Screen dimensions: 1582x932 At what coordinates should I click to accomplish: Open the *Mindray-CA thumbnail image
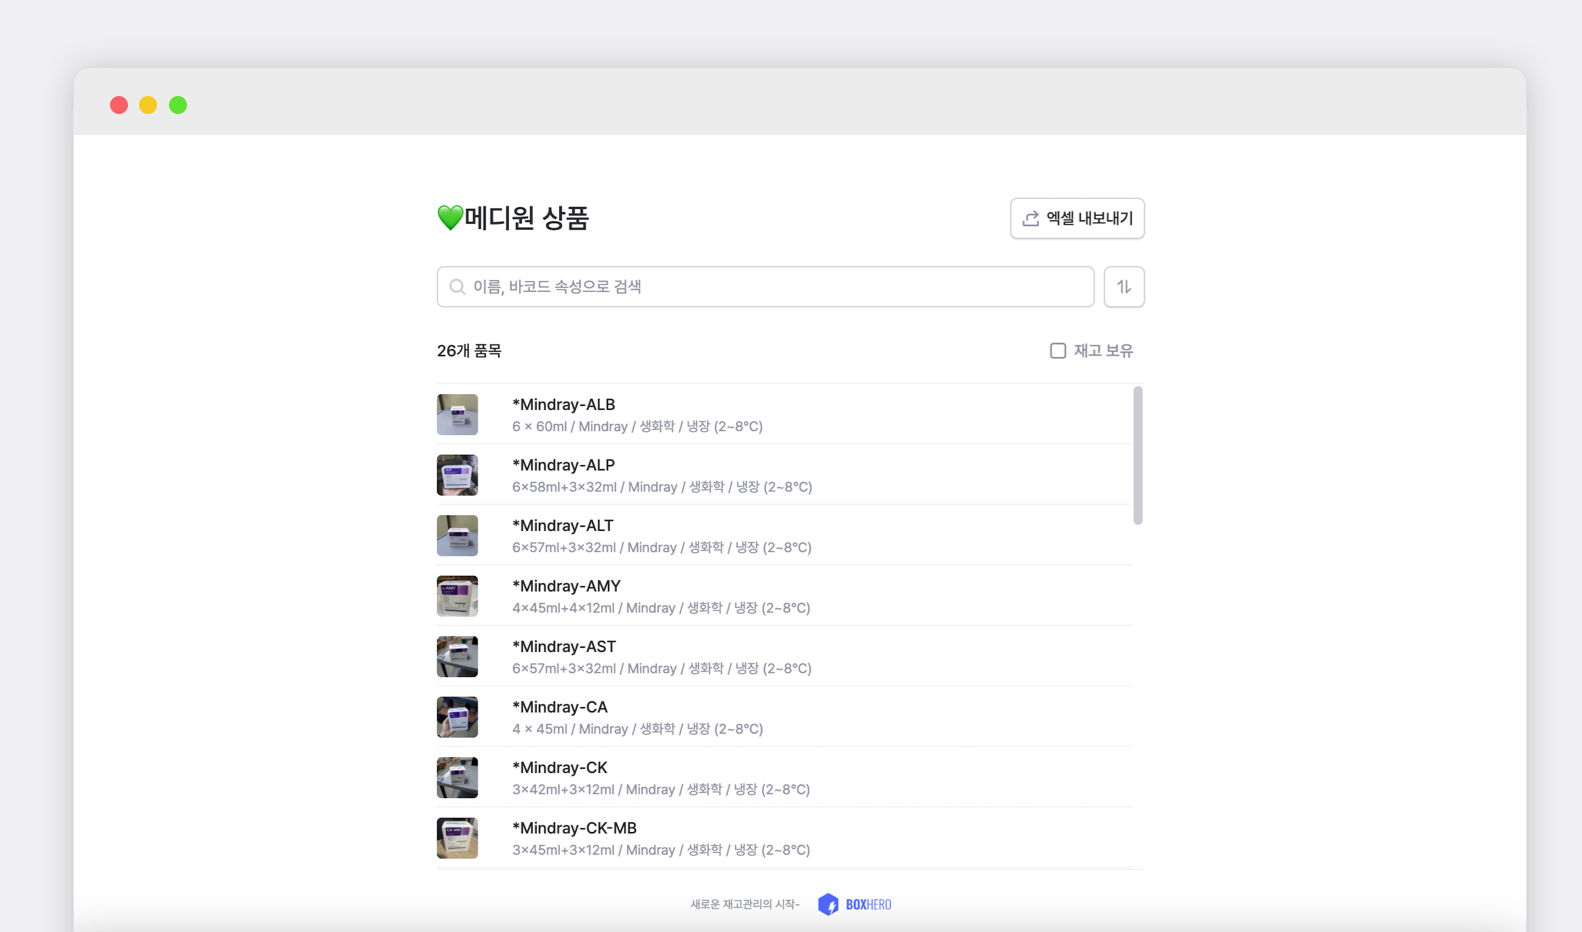[x=457, y=717]
